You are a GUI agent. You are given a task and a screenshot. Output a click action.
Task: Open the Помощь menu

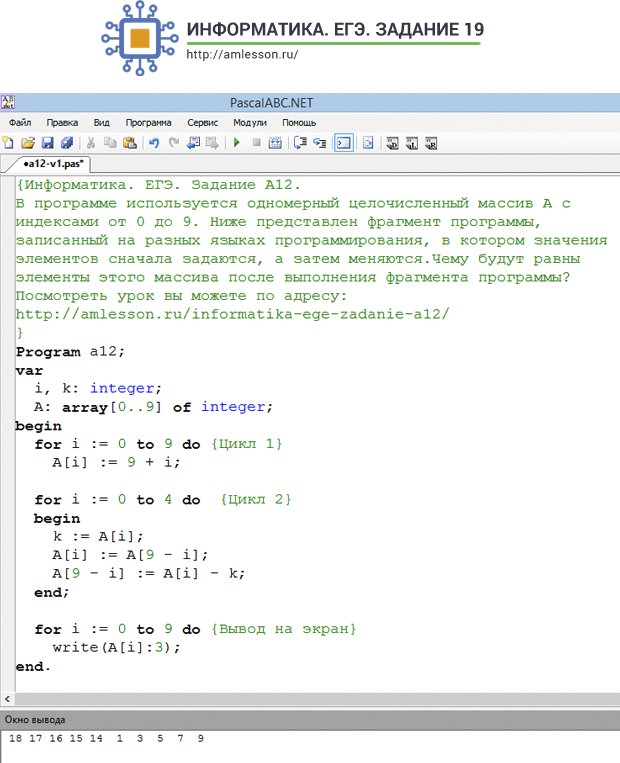299,123
